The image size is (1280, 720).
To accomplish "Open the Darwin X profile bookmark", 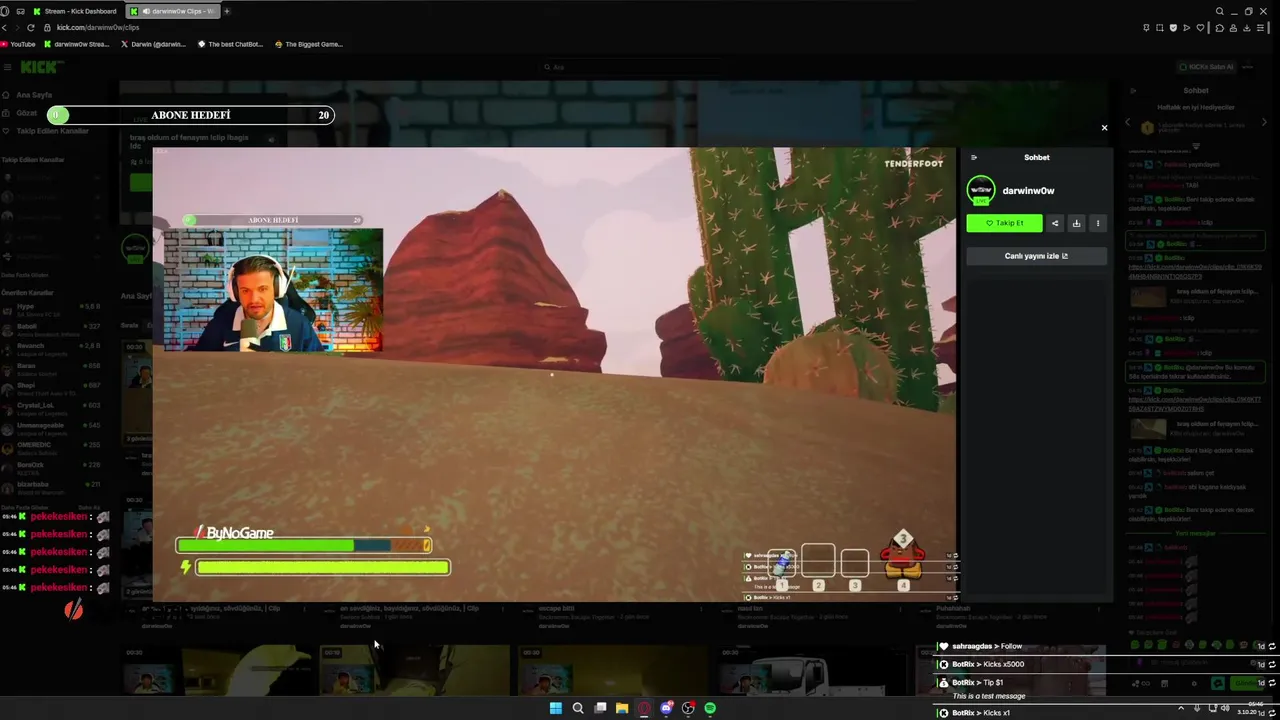I will click(x=153, y=44).
